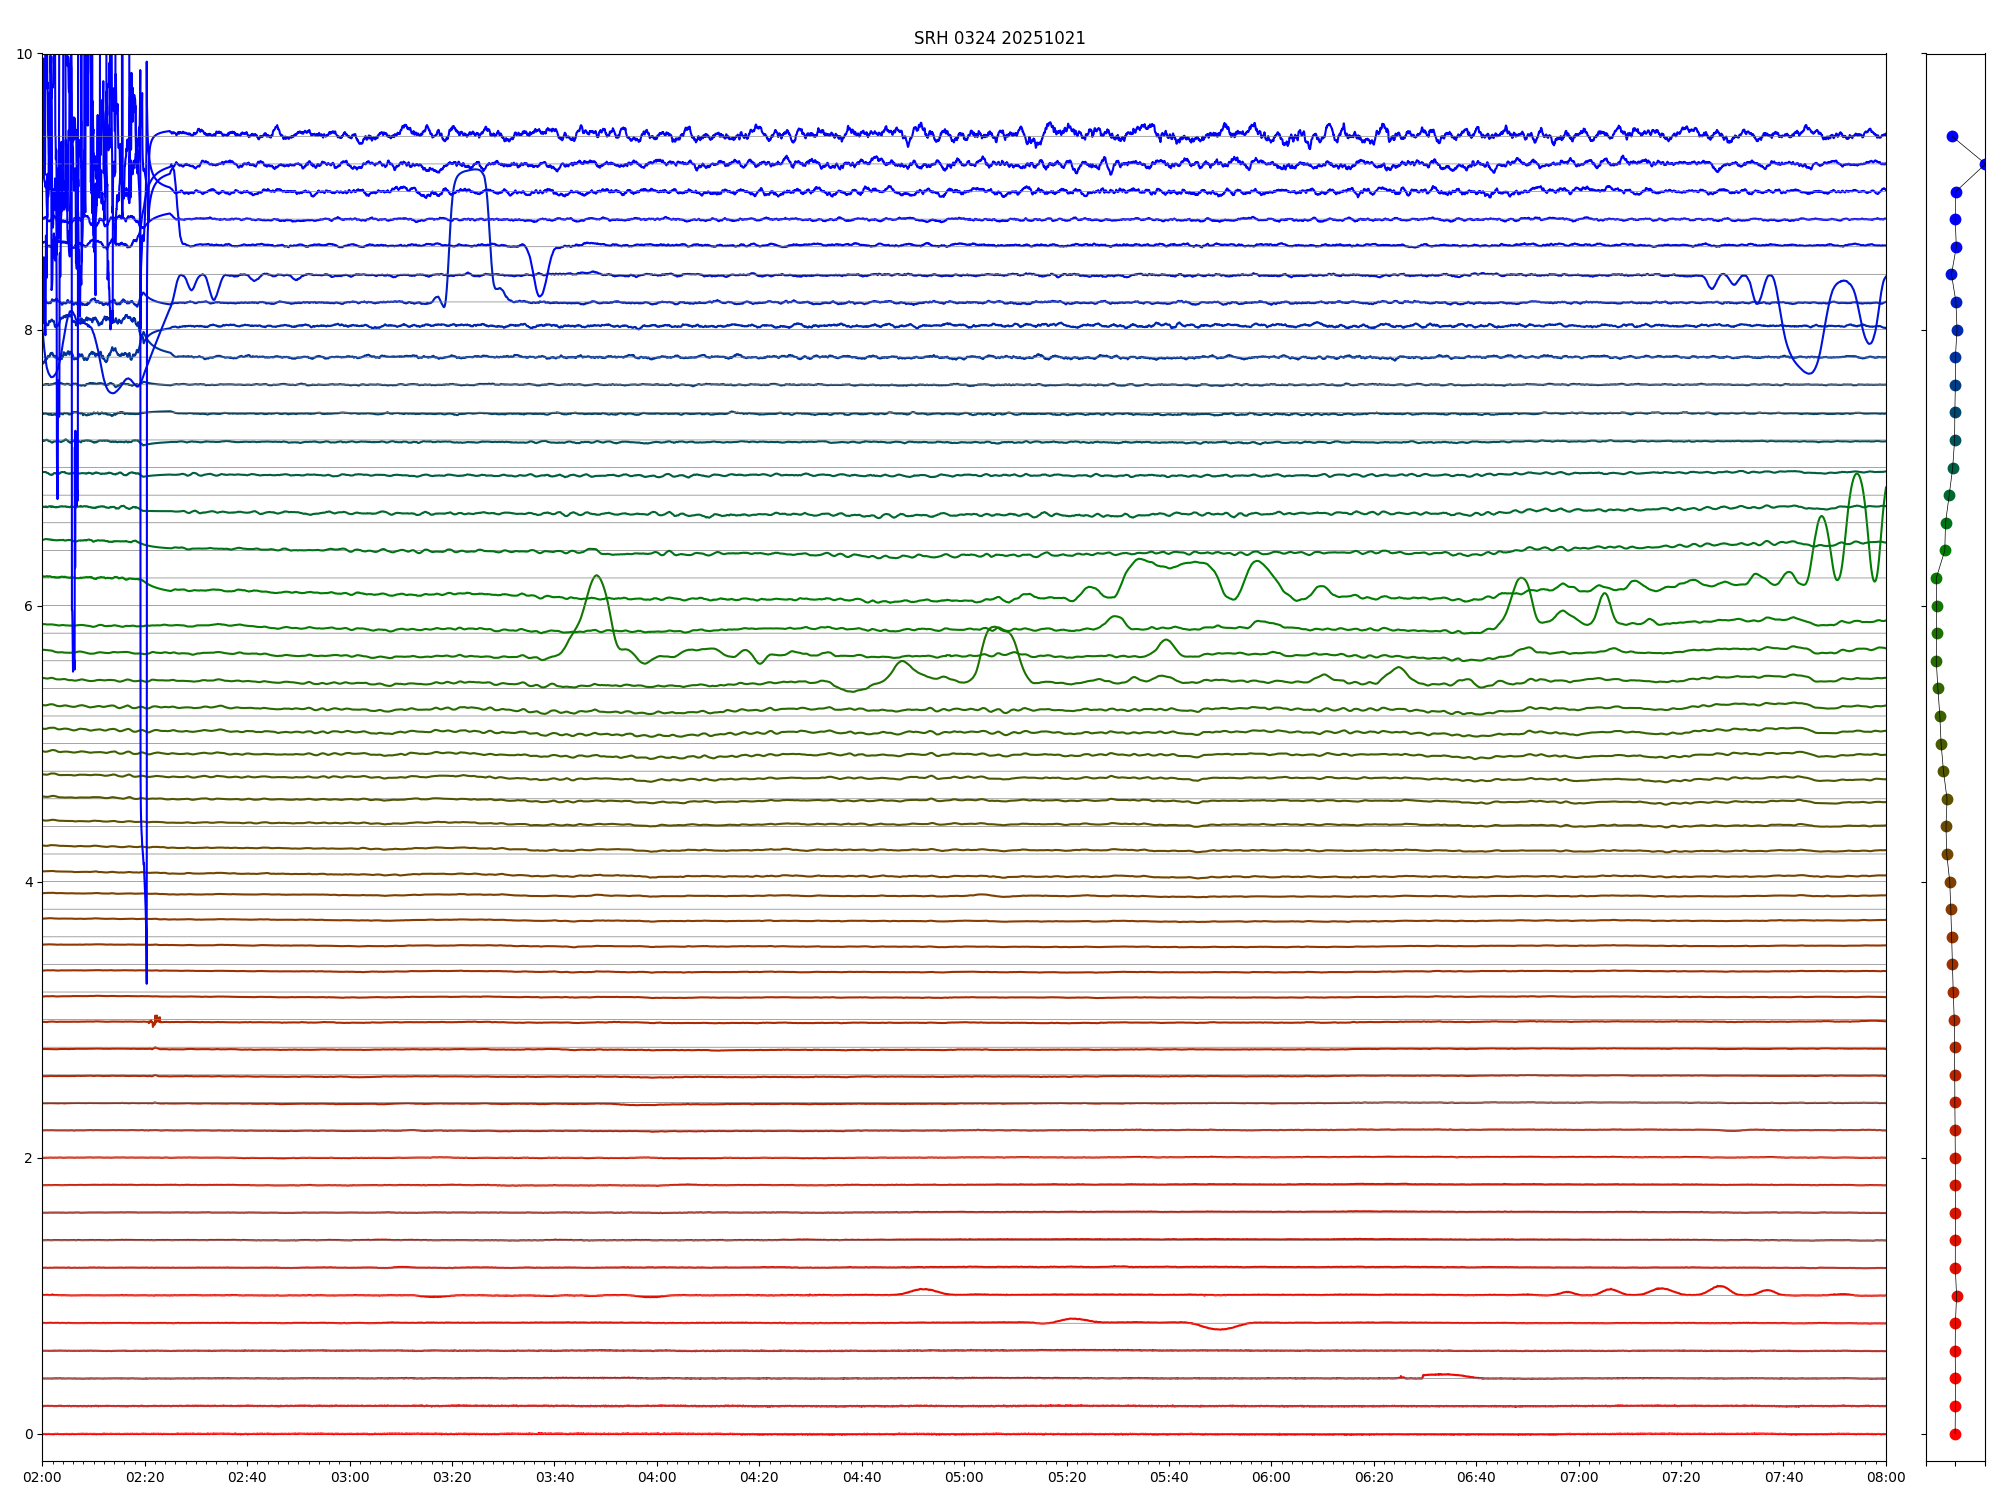Click the topmost blue dot in side panel

click(x=1952, y=136)
